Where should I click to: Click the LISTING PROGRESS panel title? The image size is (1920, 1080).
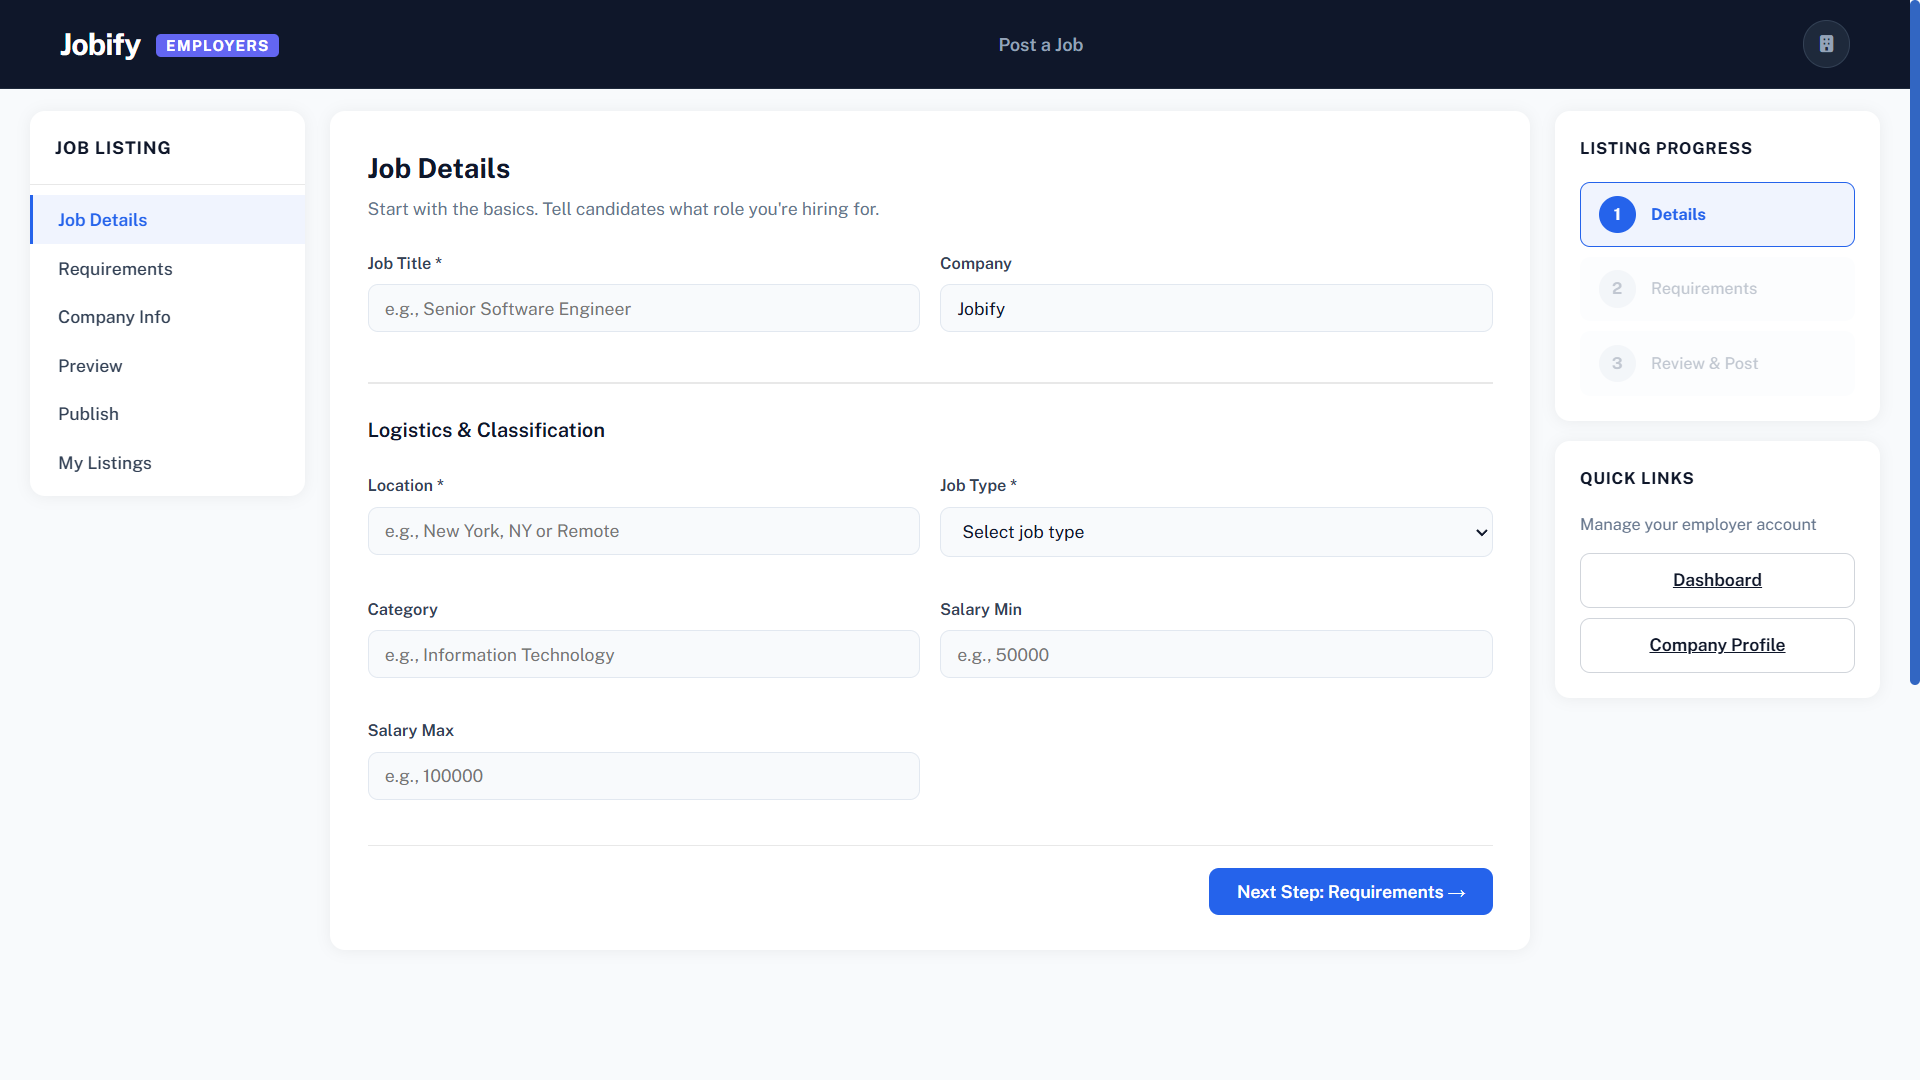(x=1666, y=148)
